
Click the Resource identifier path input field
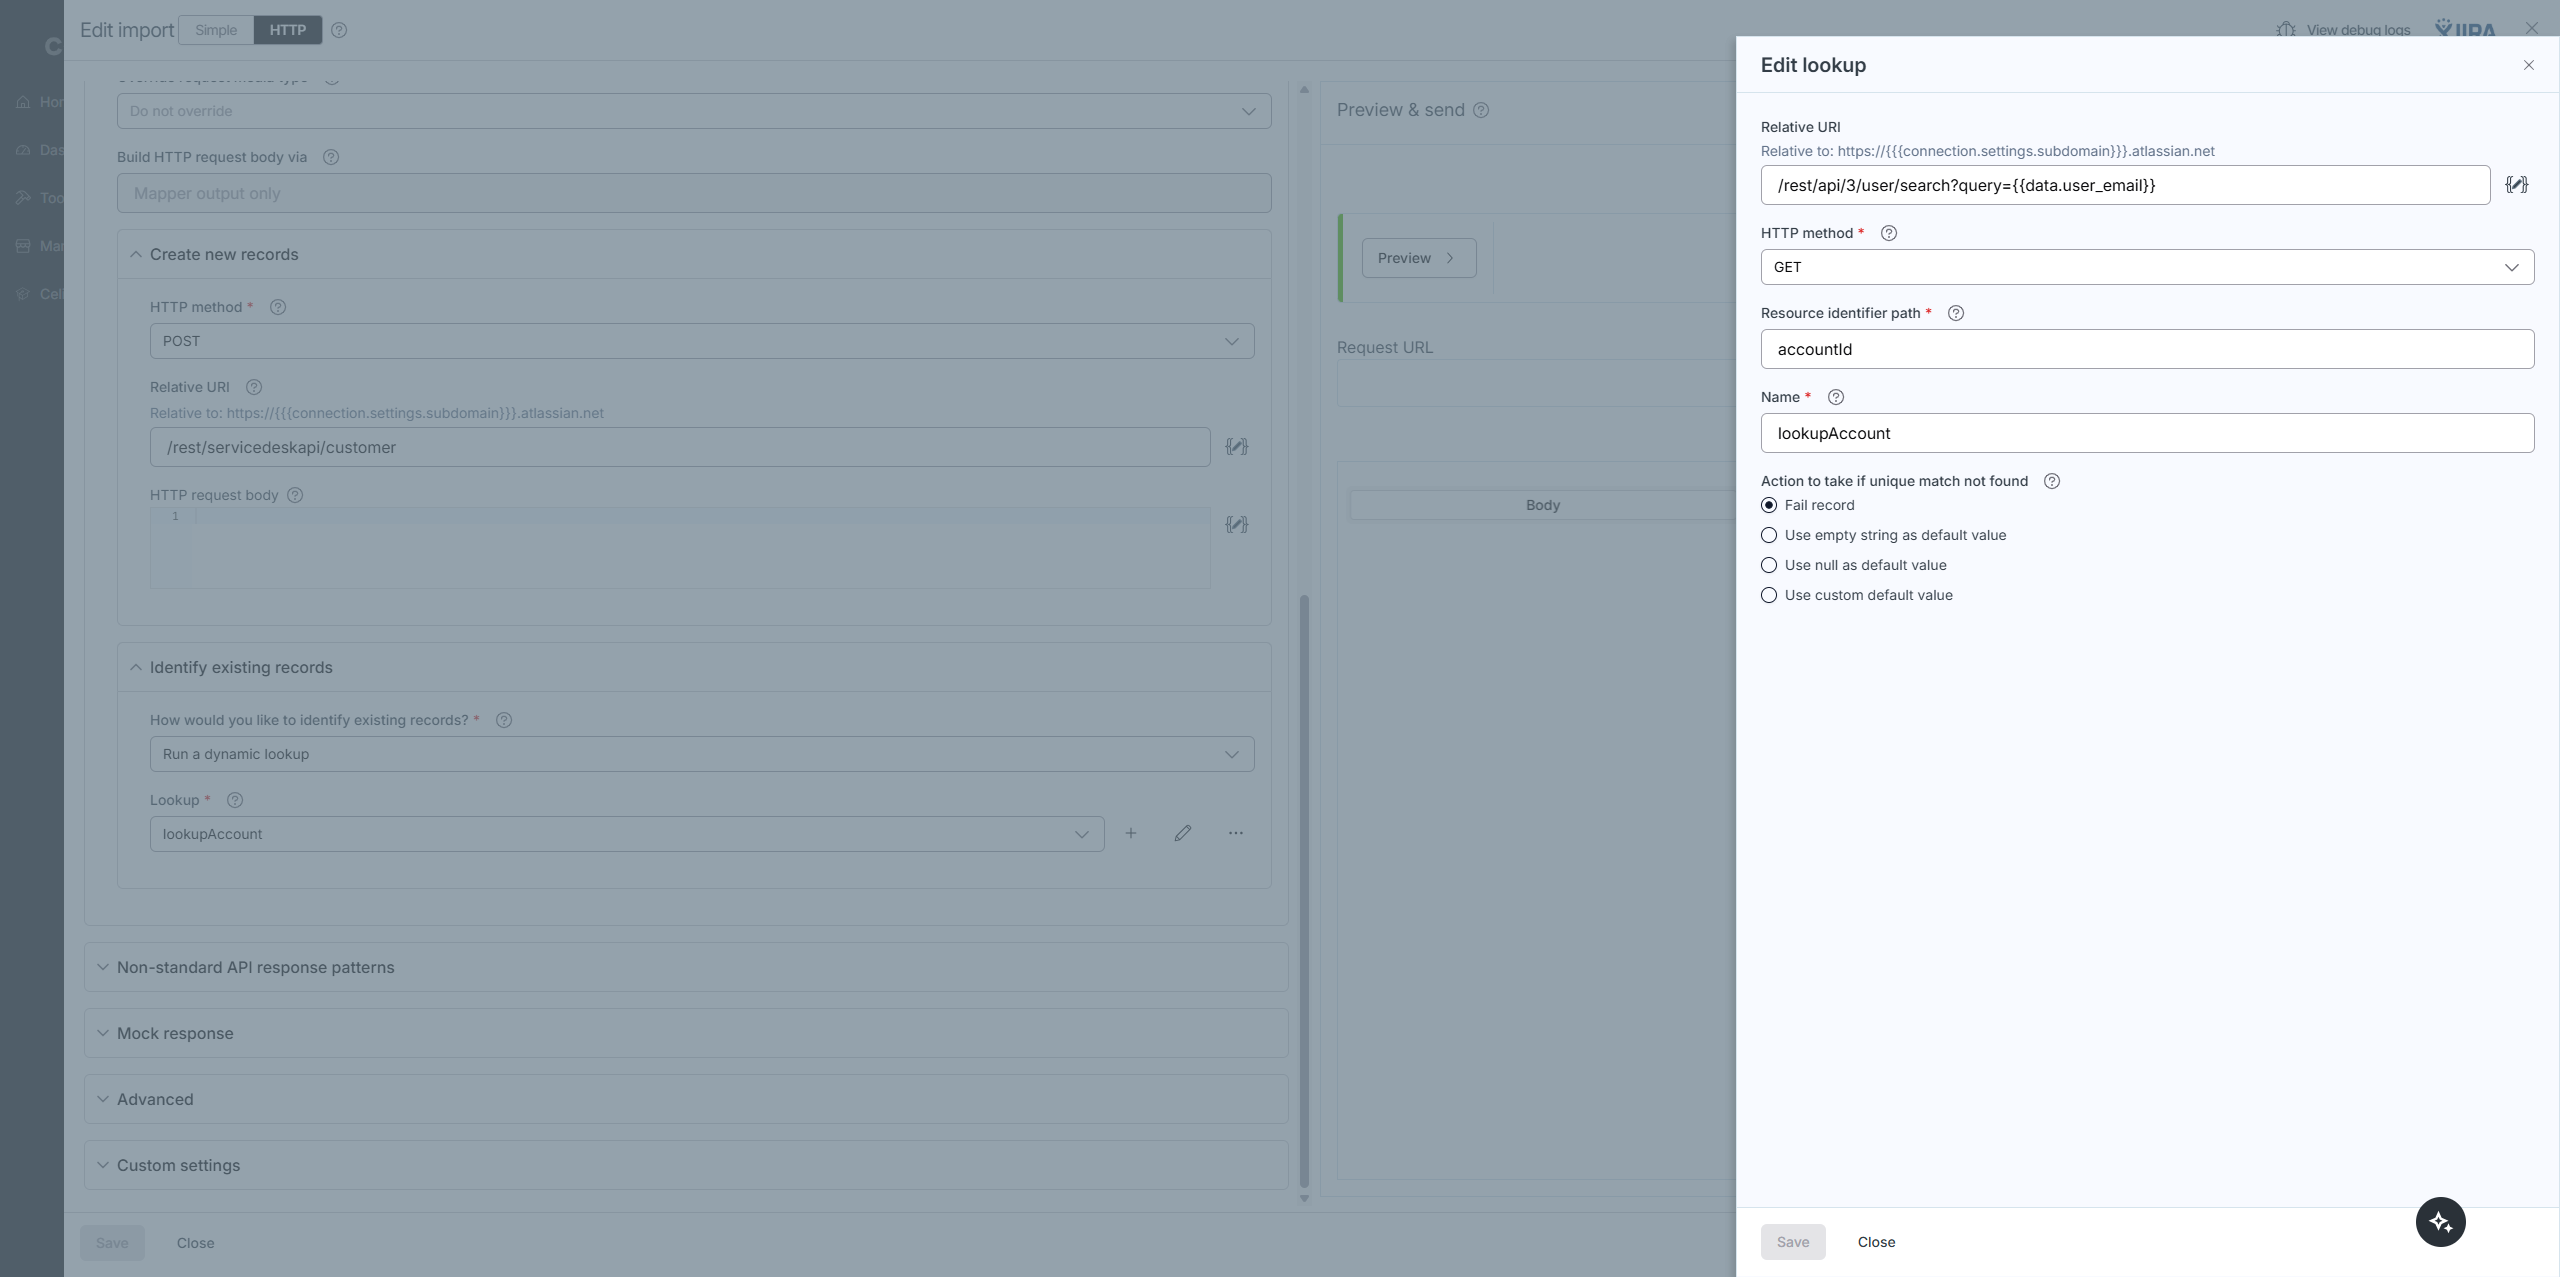tap(2146, 349)
